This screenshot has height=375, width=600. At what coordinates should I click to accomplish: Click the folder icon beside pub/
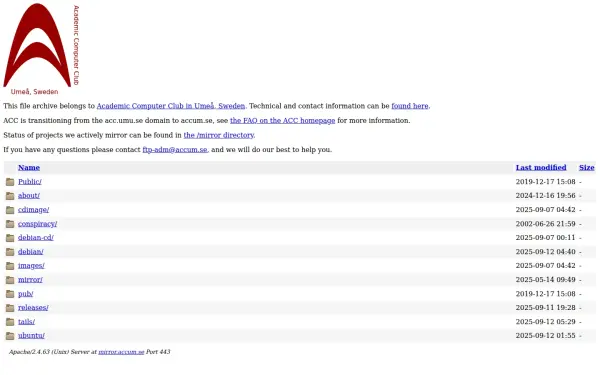[10, 294]
